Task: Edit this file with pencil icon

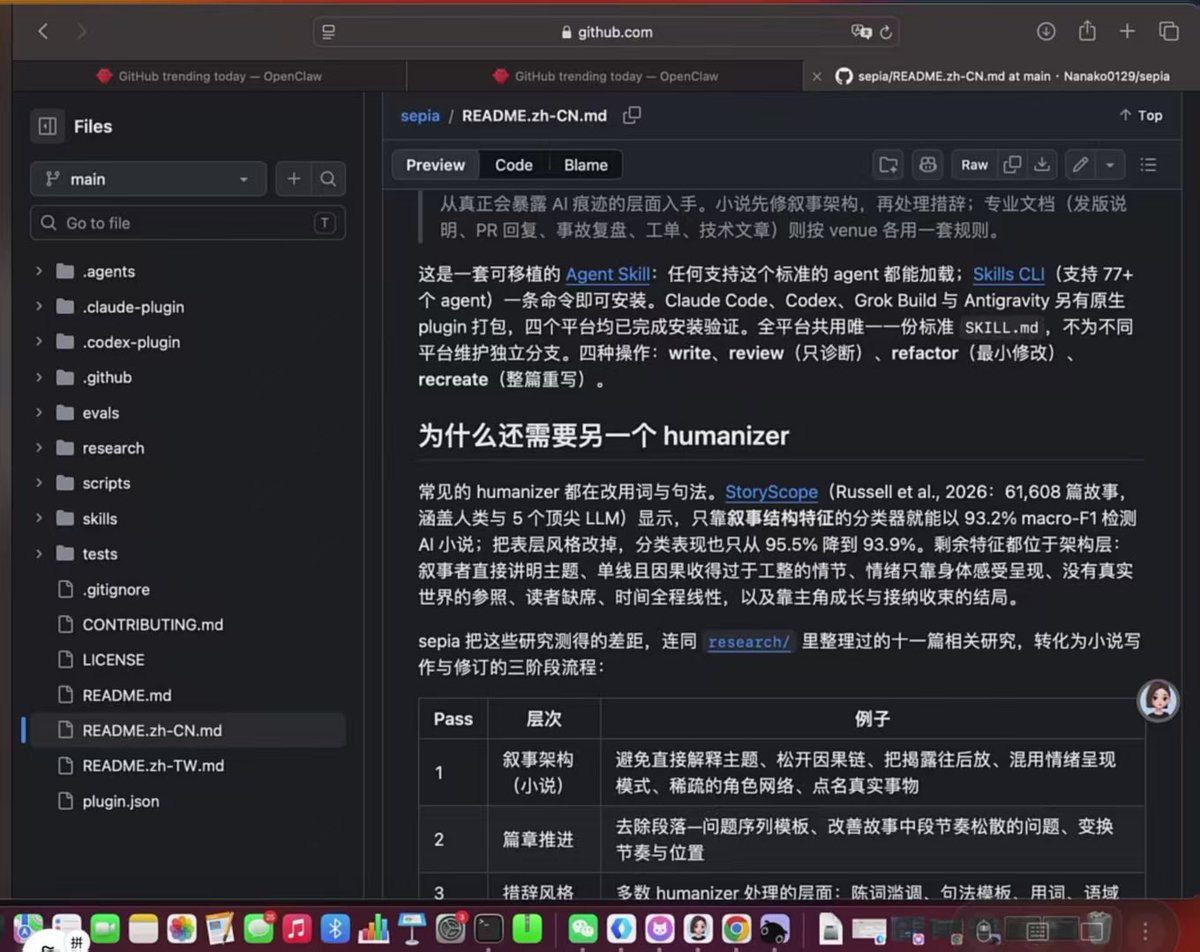Action: point(1079,165)
